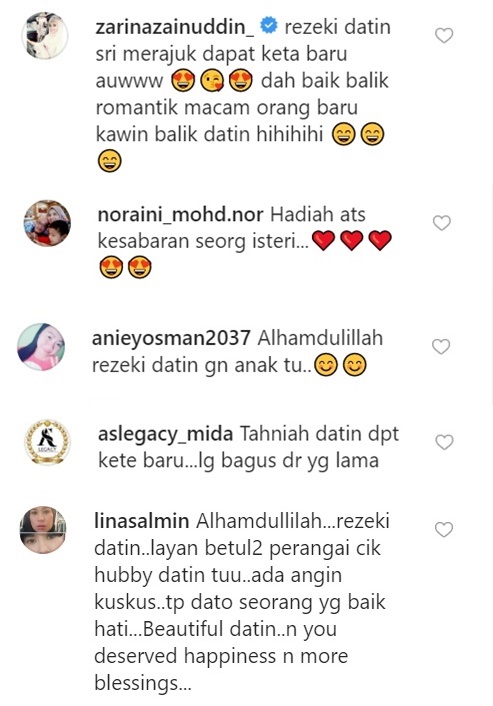This screenshot has height=706, width=493.
Task: Tap heart beside anieyosman2037's comment
Action: (x=441, y=347)
